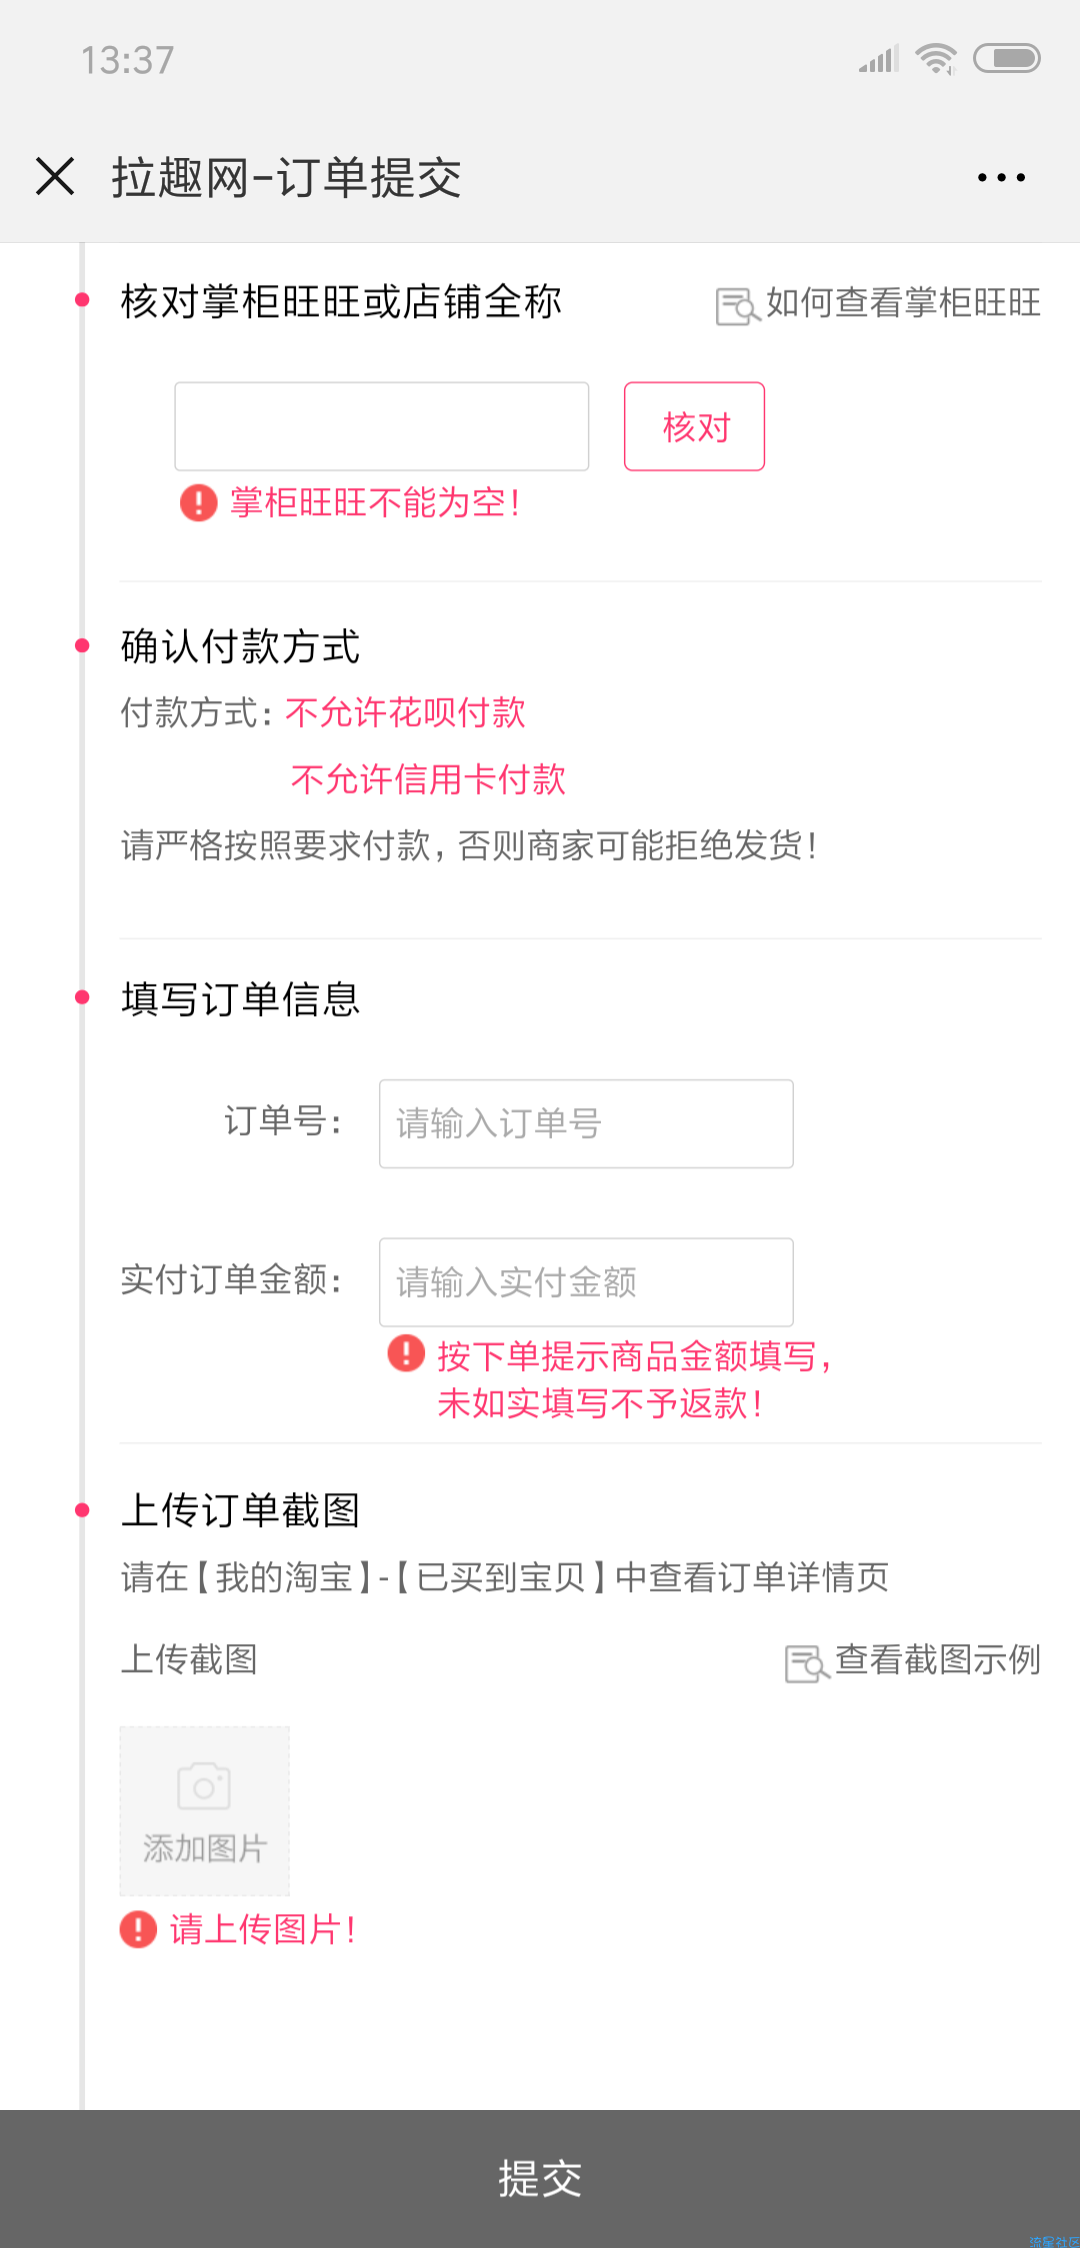Select the 确认付款方式 section heading

pos(240,647)
